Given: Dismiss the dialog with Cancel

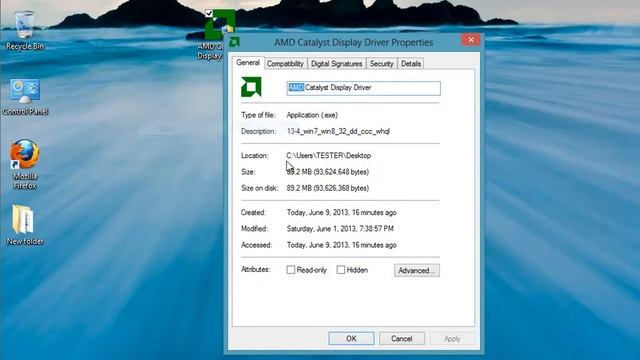Looking at the screenshot, I should pos(402,338).
